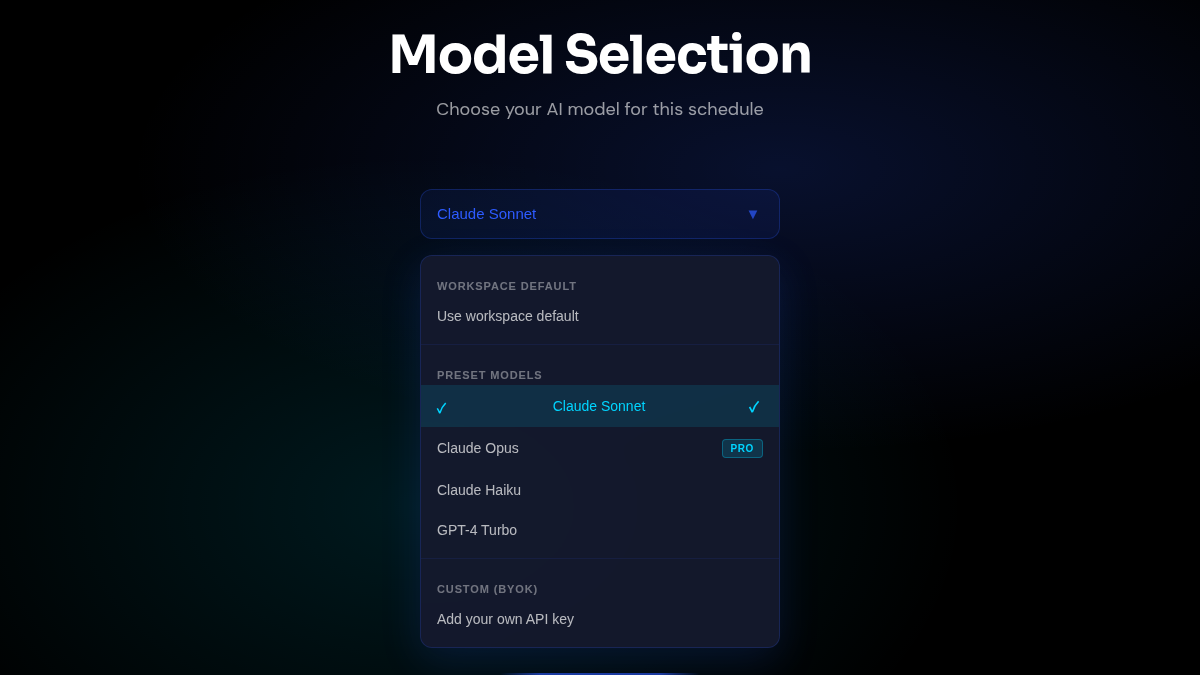Click the right checkmark on Claude Sonnet row
Viewport: 1200px width, 675px height.
point(754,407)
